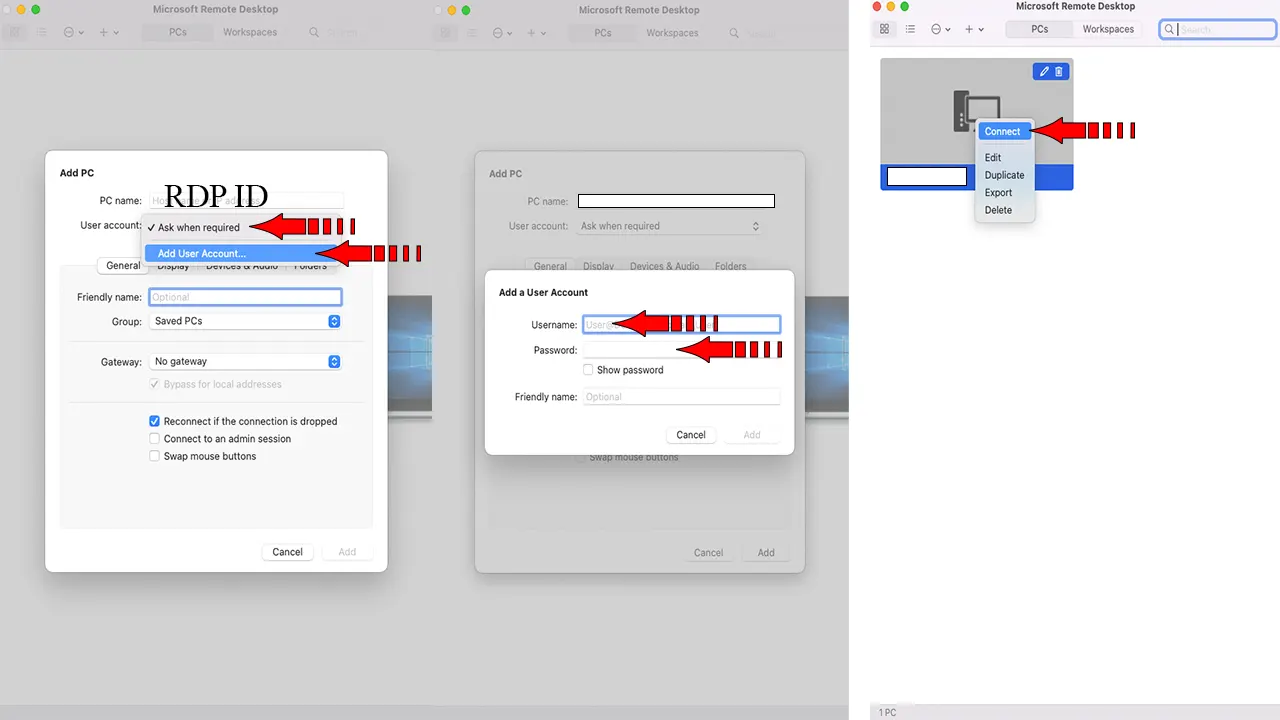Click the '1 PC' status text
The height and width of the screenshot is (720, 1280).
pyautogui.click(x=888, y=712)
